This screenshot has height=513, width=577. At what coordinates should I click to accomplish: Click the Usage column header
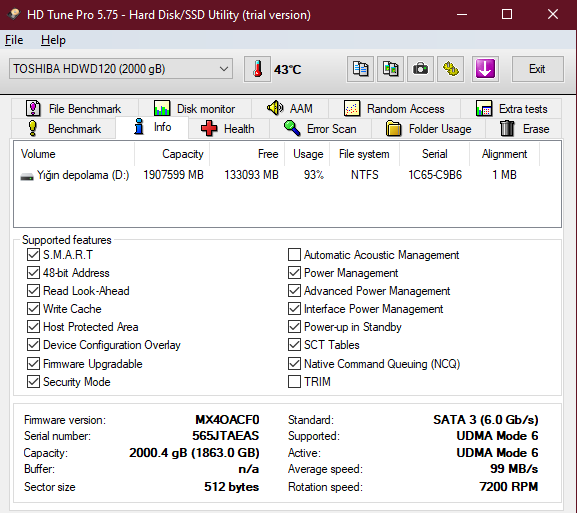pyautogui.click(x=307, y=154)
